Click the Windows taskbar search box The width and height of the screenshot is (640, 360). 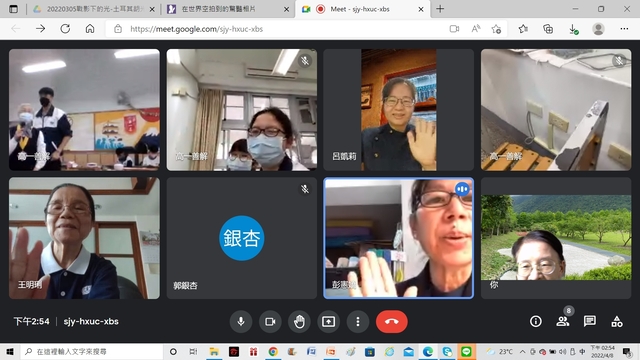point(91,351)
